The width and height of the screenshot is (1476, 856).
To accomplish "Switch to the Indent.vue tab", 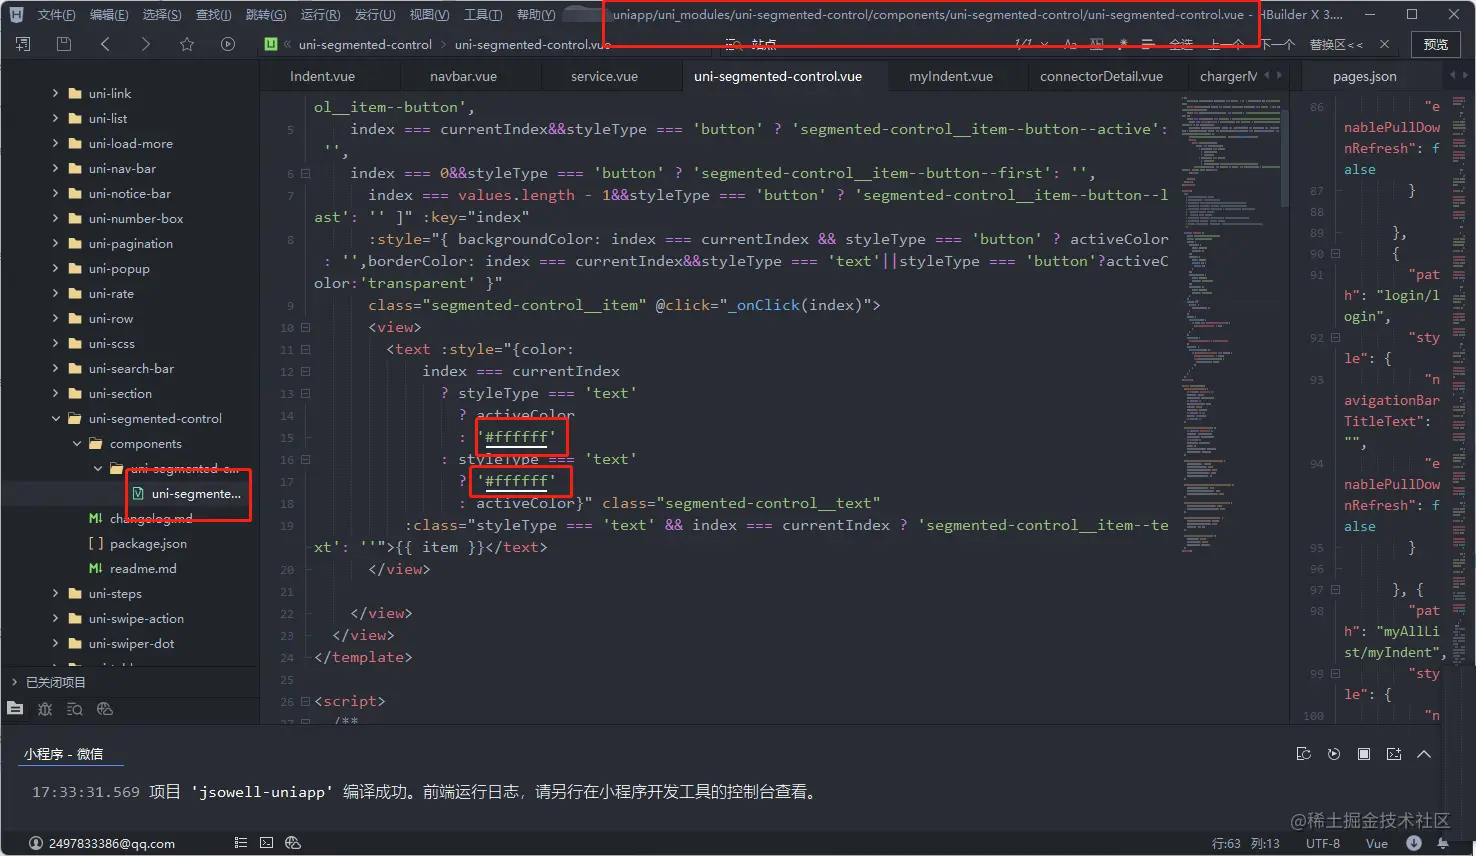I will pyautogui.click(x=322, y=76).
